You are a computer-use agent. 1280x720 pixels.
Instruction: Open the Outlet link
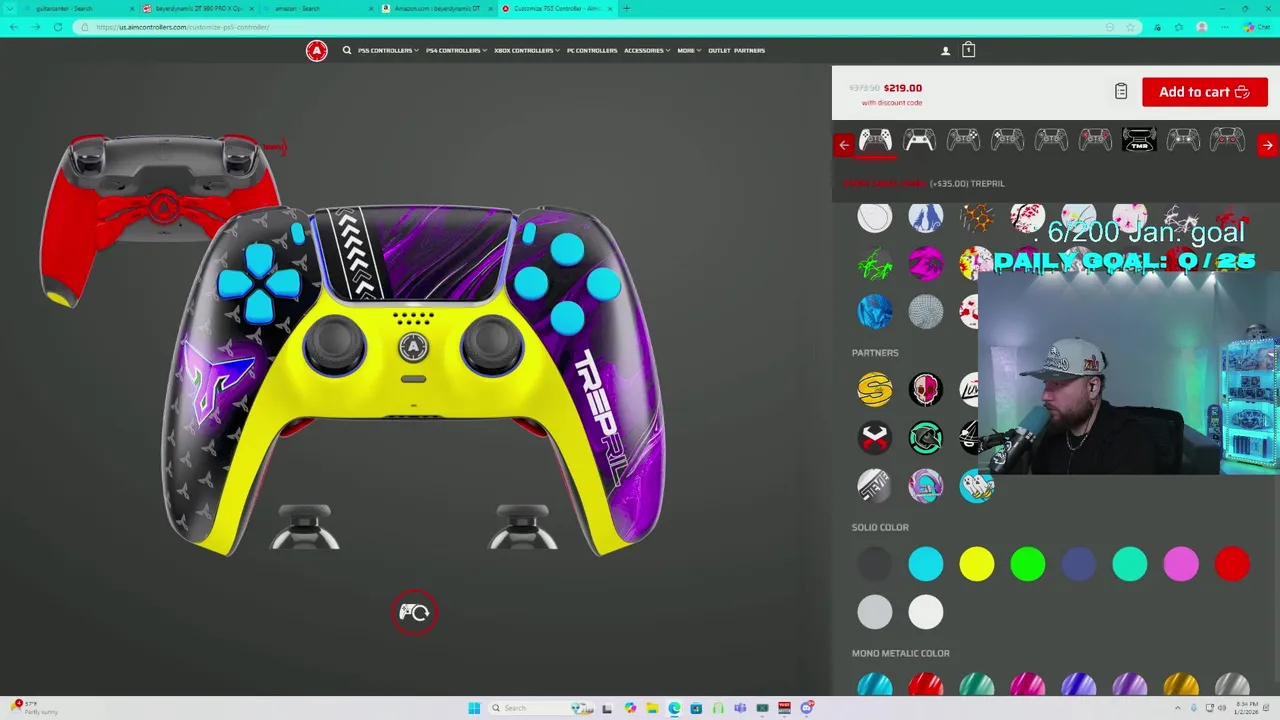tap(719, 50)
